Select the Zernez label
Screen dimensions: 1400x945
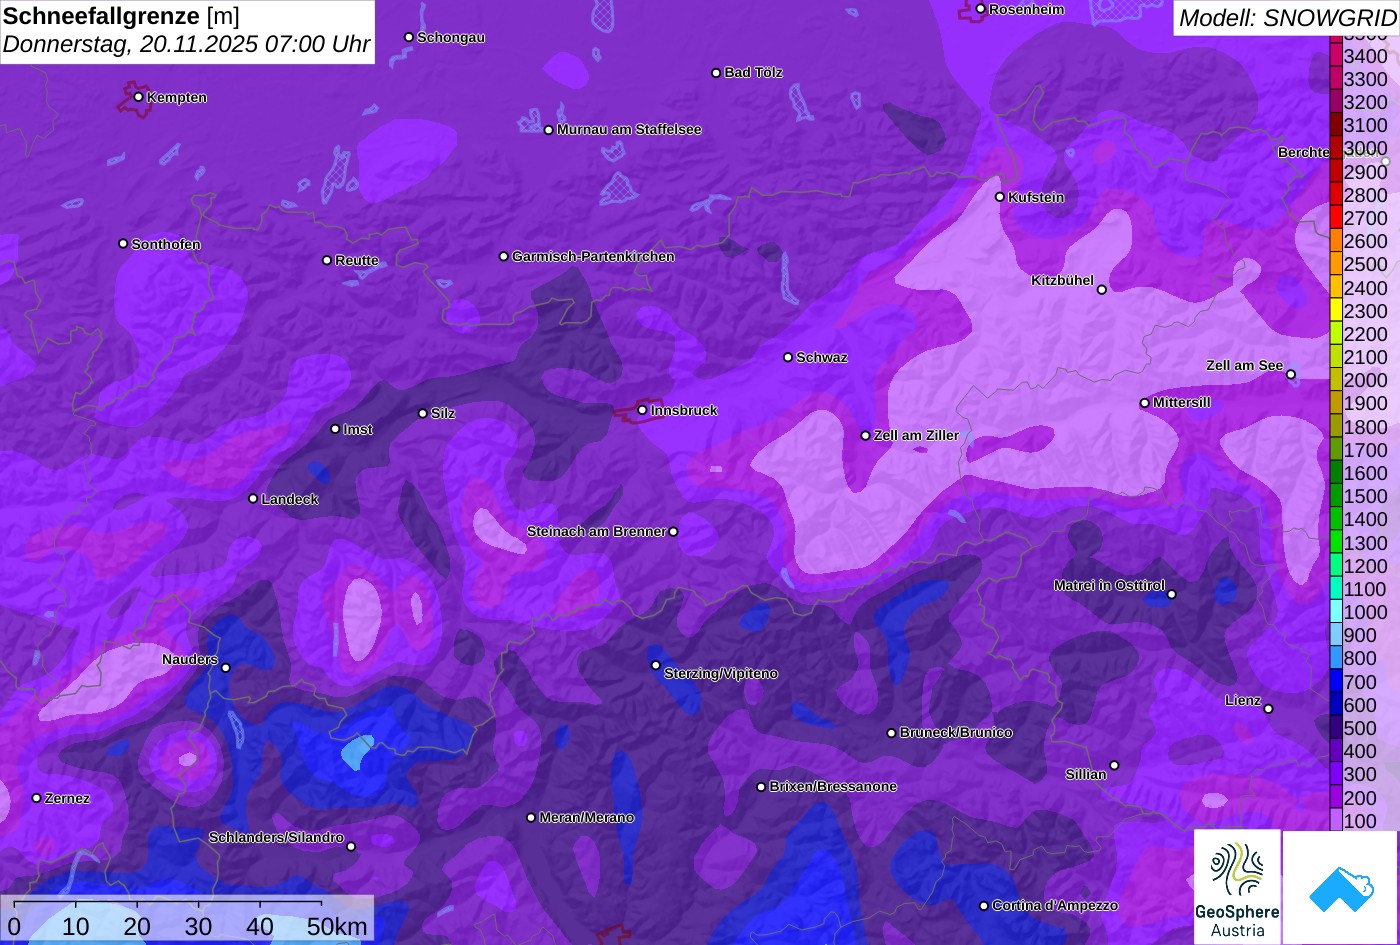pyautogui.click(x=67, y=798)
